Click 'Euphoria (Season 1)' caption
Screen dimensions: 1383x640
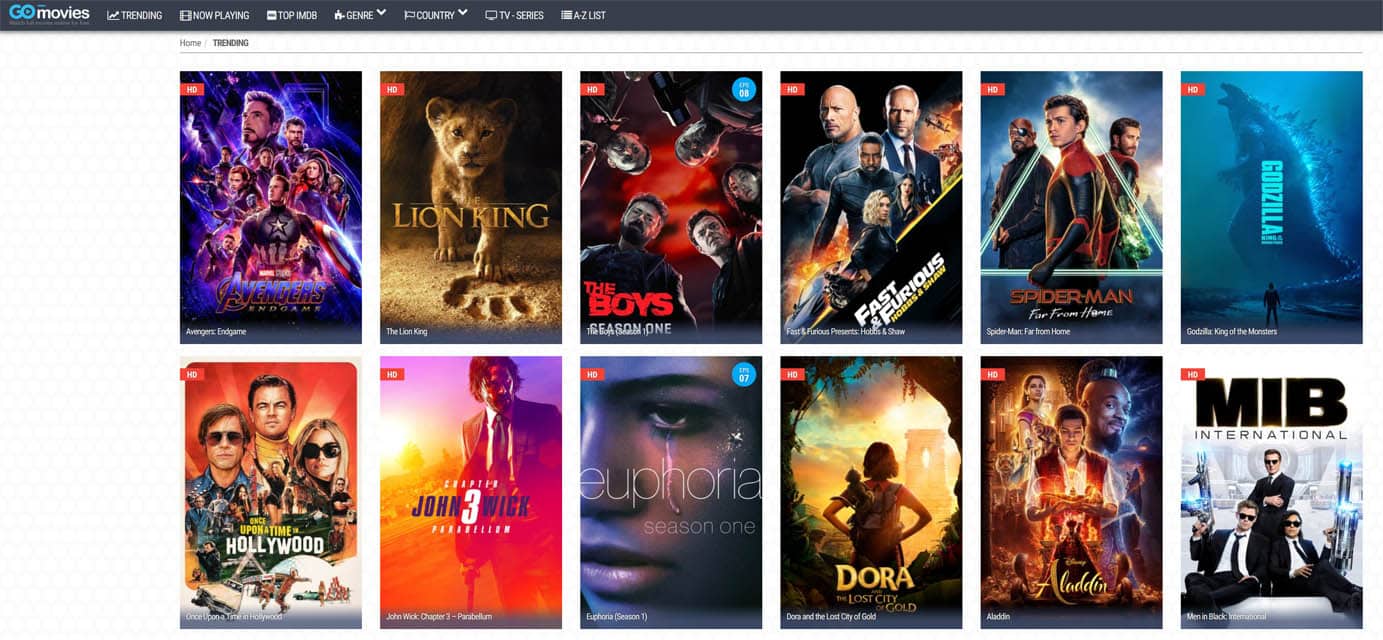point(617,617)
